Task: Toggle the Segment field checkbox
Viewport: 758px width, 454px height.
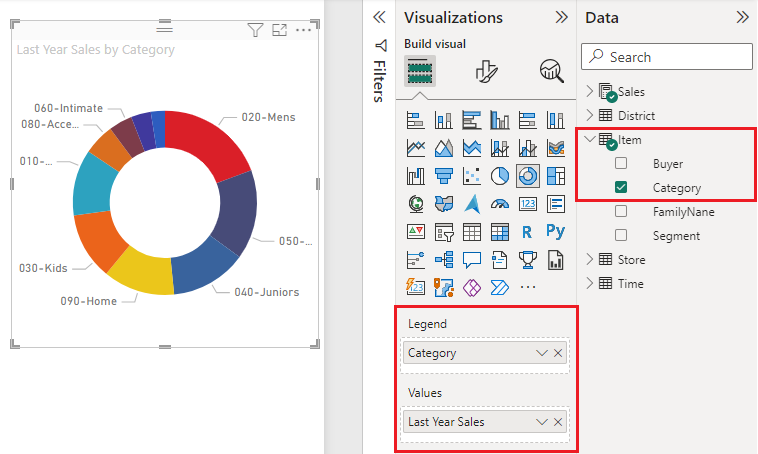Action: coord(621,235)
